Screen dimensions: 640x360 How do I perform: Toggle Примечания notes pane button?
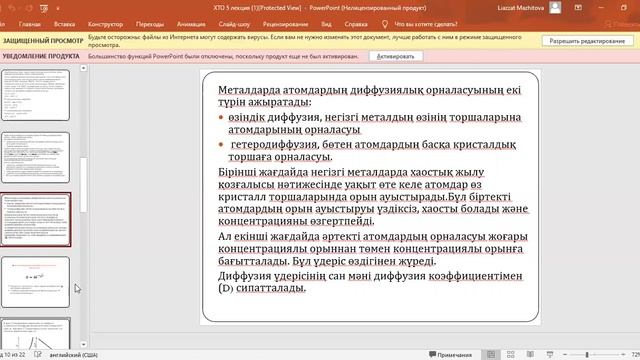[x=451, y=355]
